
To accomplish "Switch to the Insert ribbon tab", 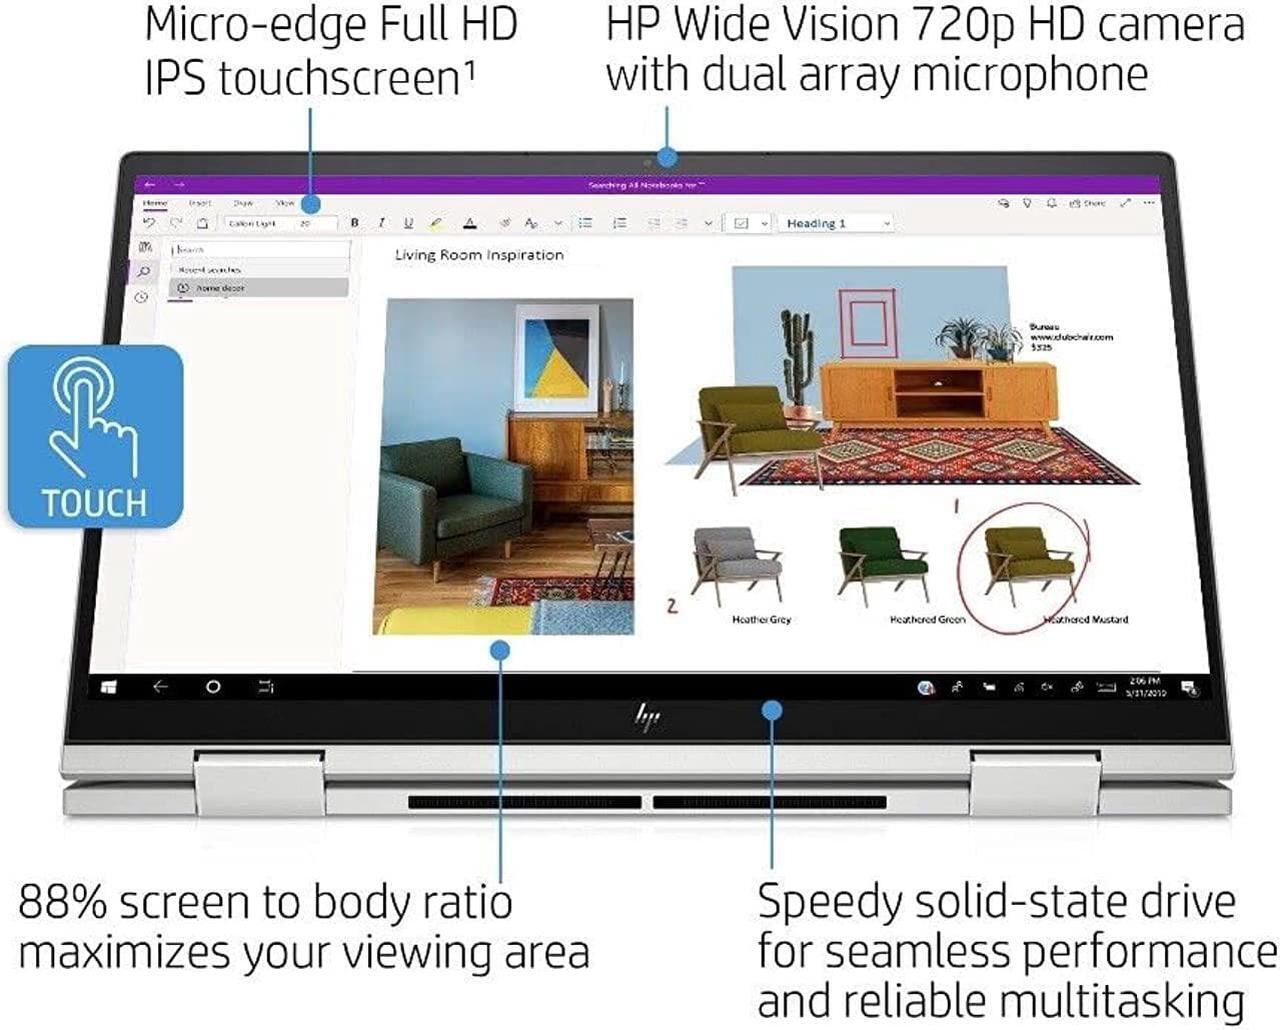I will tap(200, 203).
